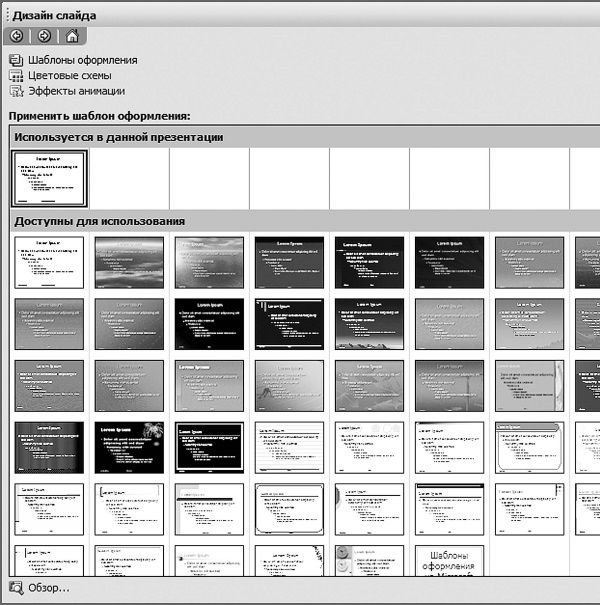Click the icon beside Цветовые схемы
Image resolution: width=600 pixels, height=605 pixels.
pyautogui.click(x=16, y=75)
